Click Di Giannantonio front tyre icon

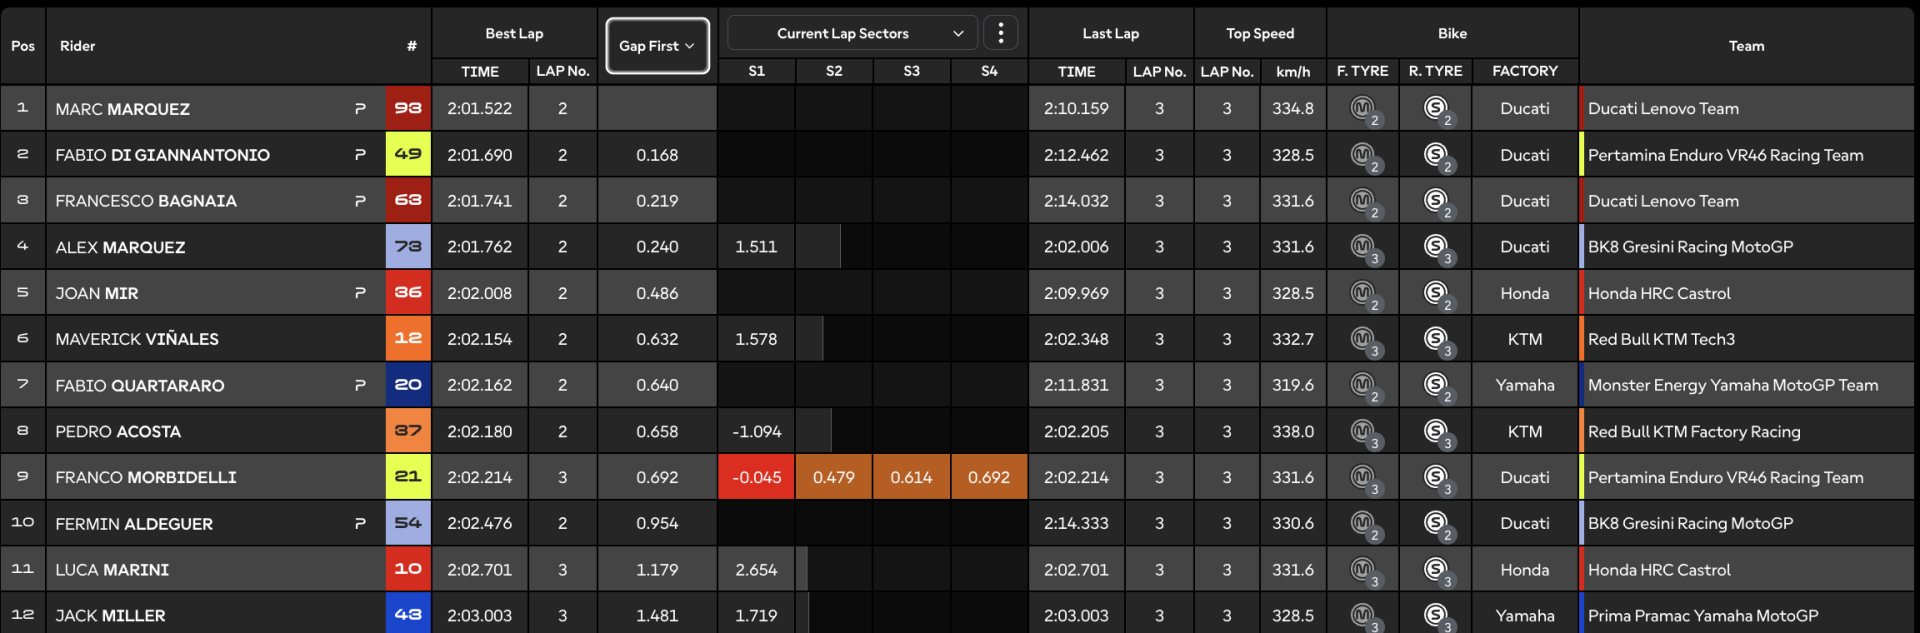(x=1365, y=156)
